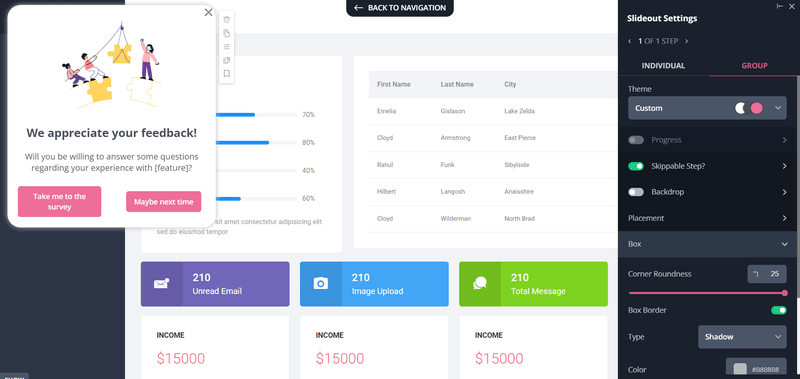800x379 pixels.
Task: Click the Total Message chat icon
Action: (480, 284)
